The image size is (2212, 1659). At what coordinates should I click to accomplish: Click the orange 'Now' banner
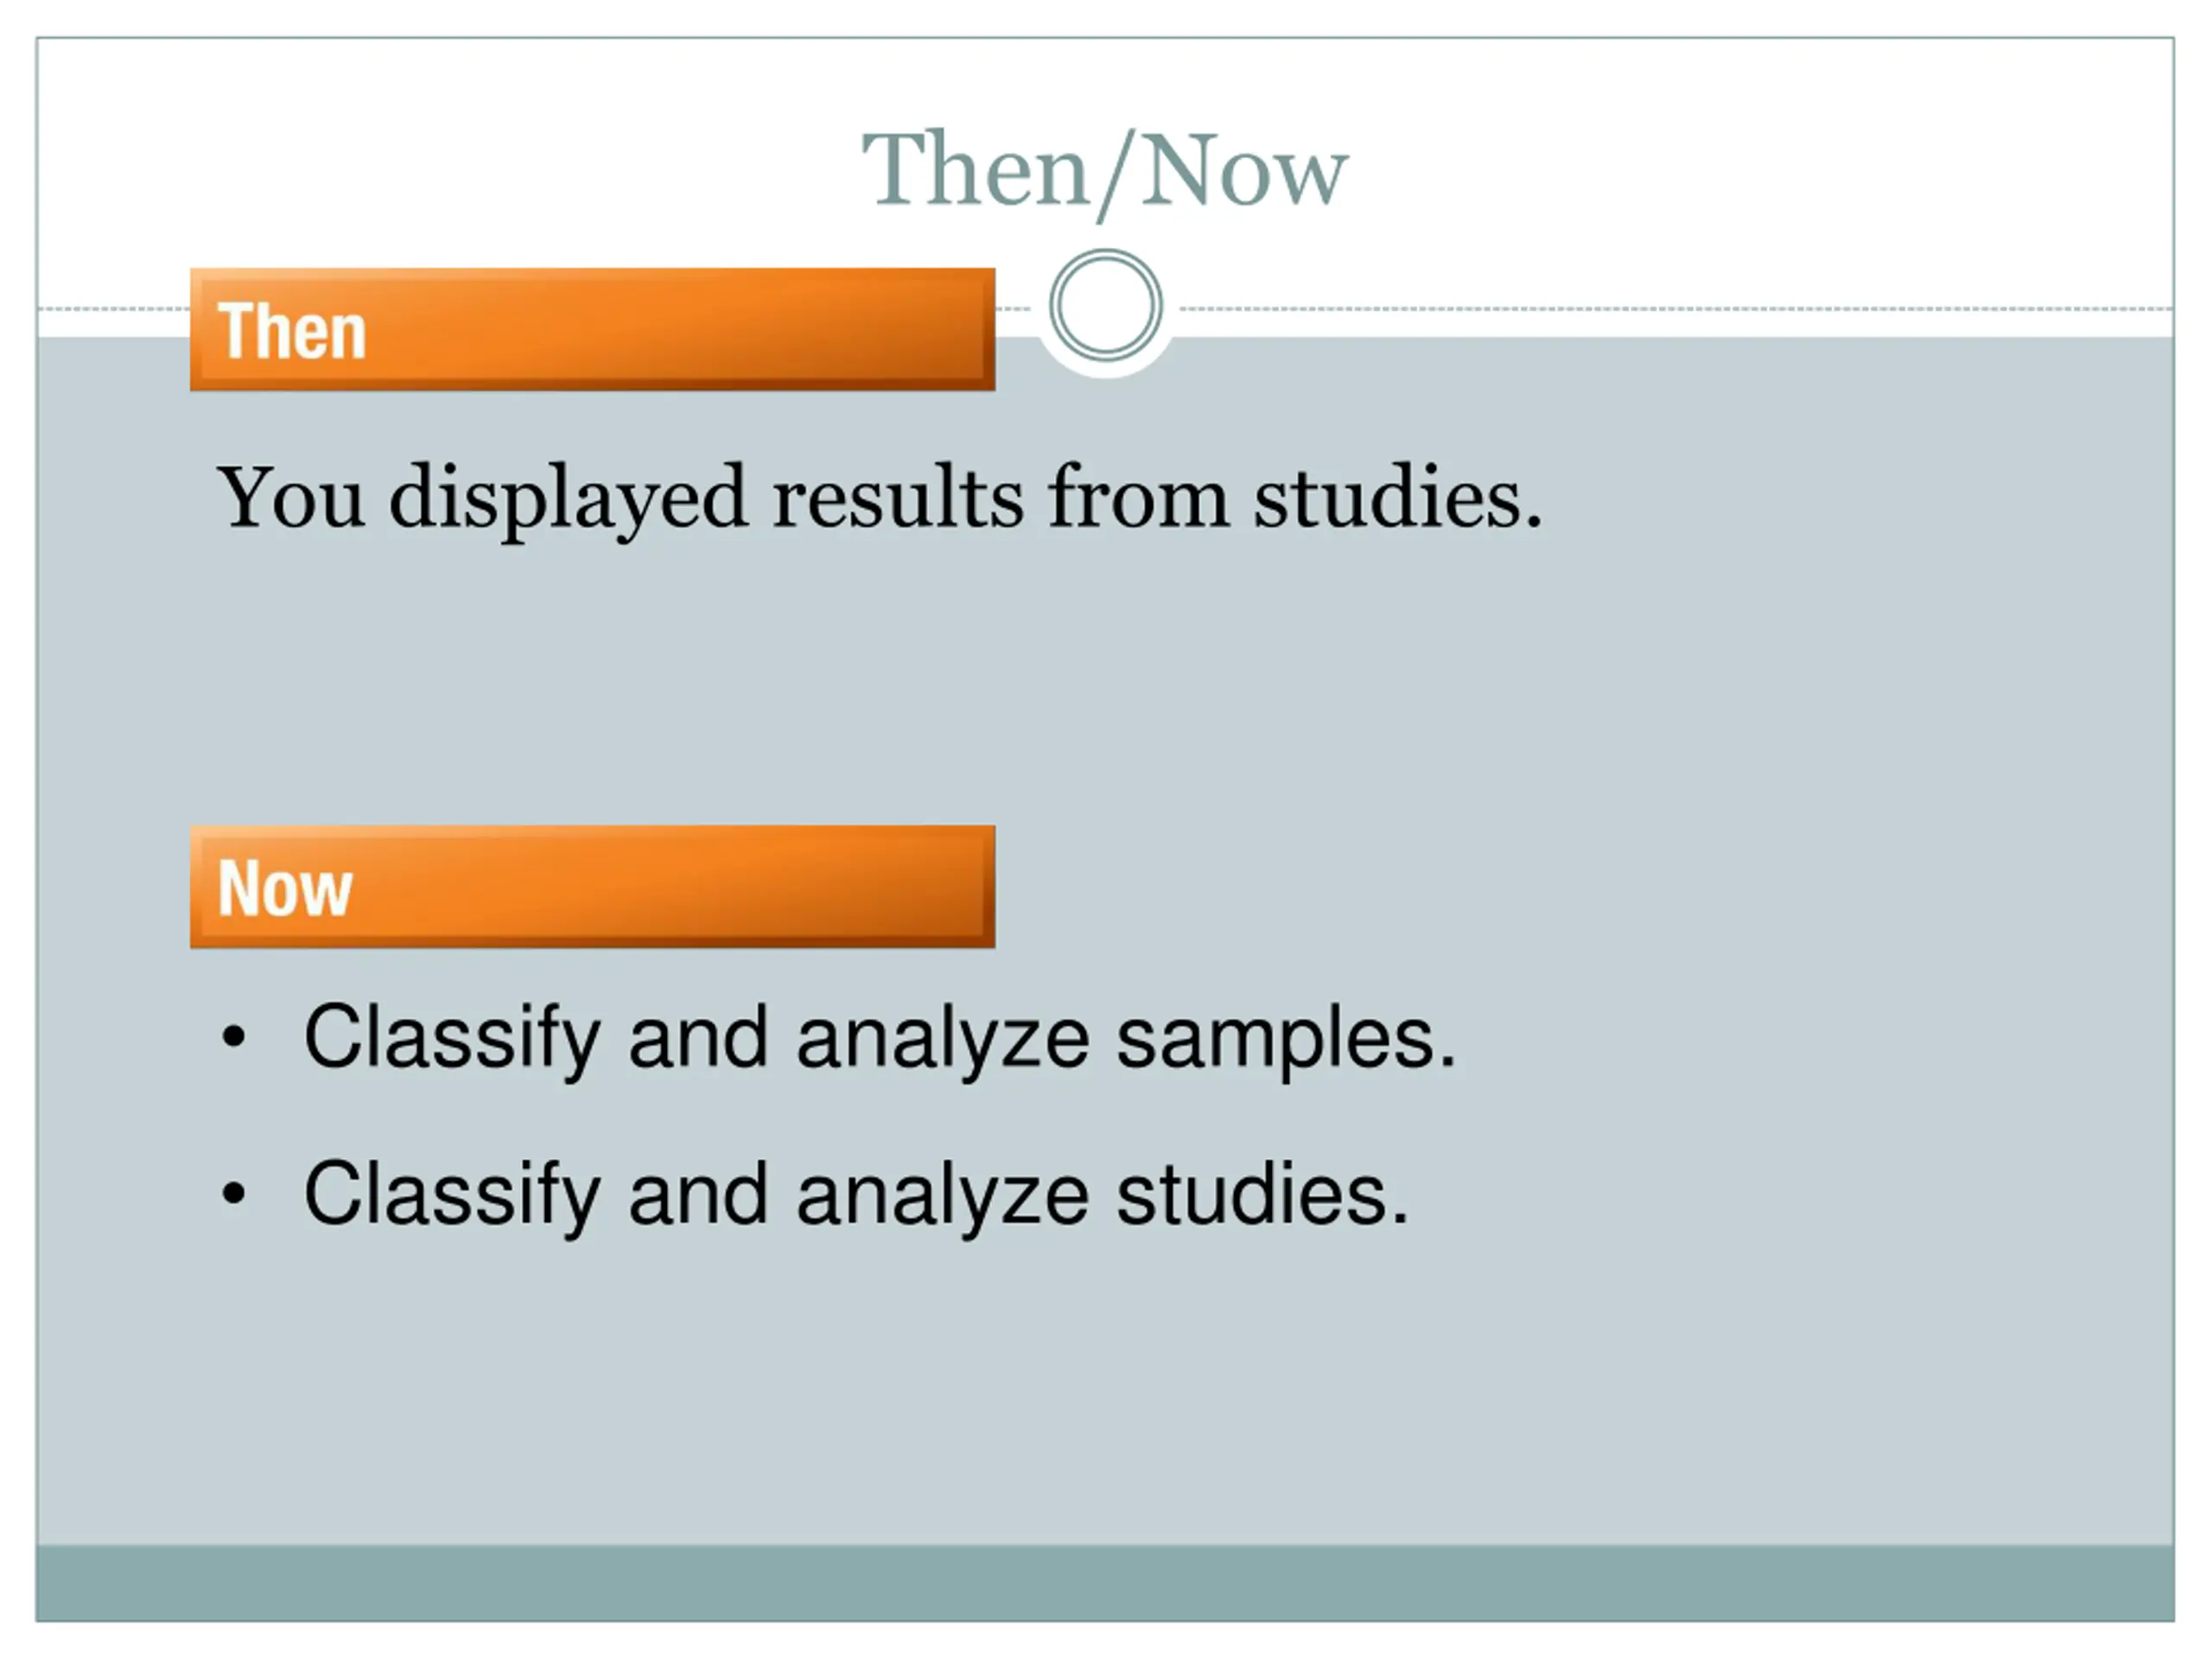(x=592, y=886)
